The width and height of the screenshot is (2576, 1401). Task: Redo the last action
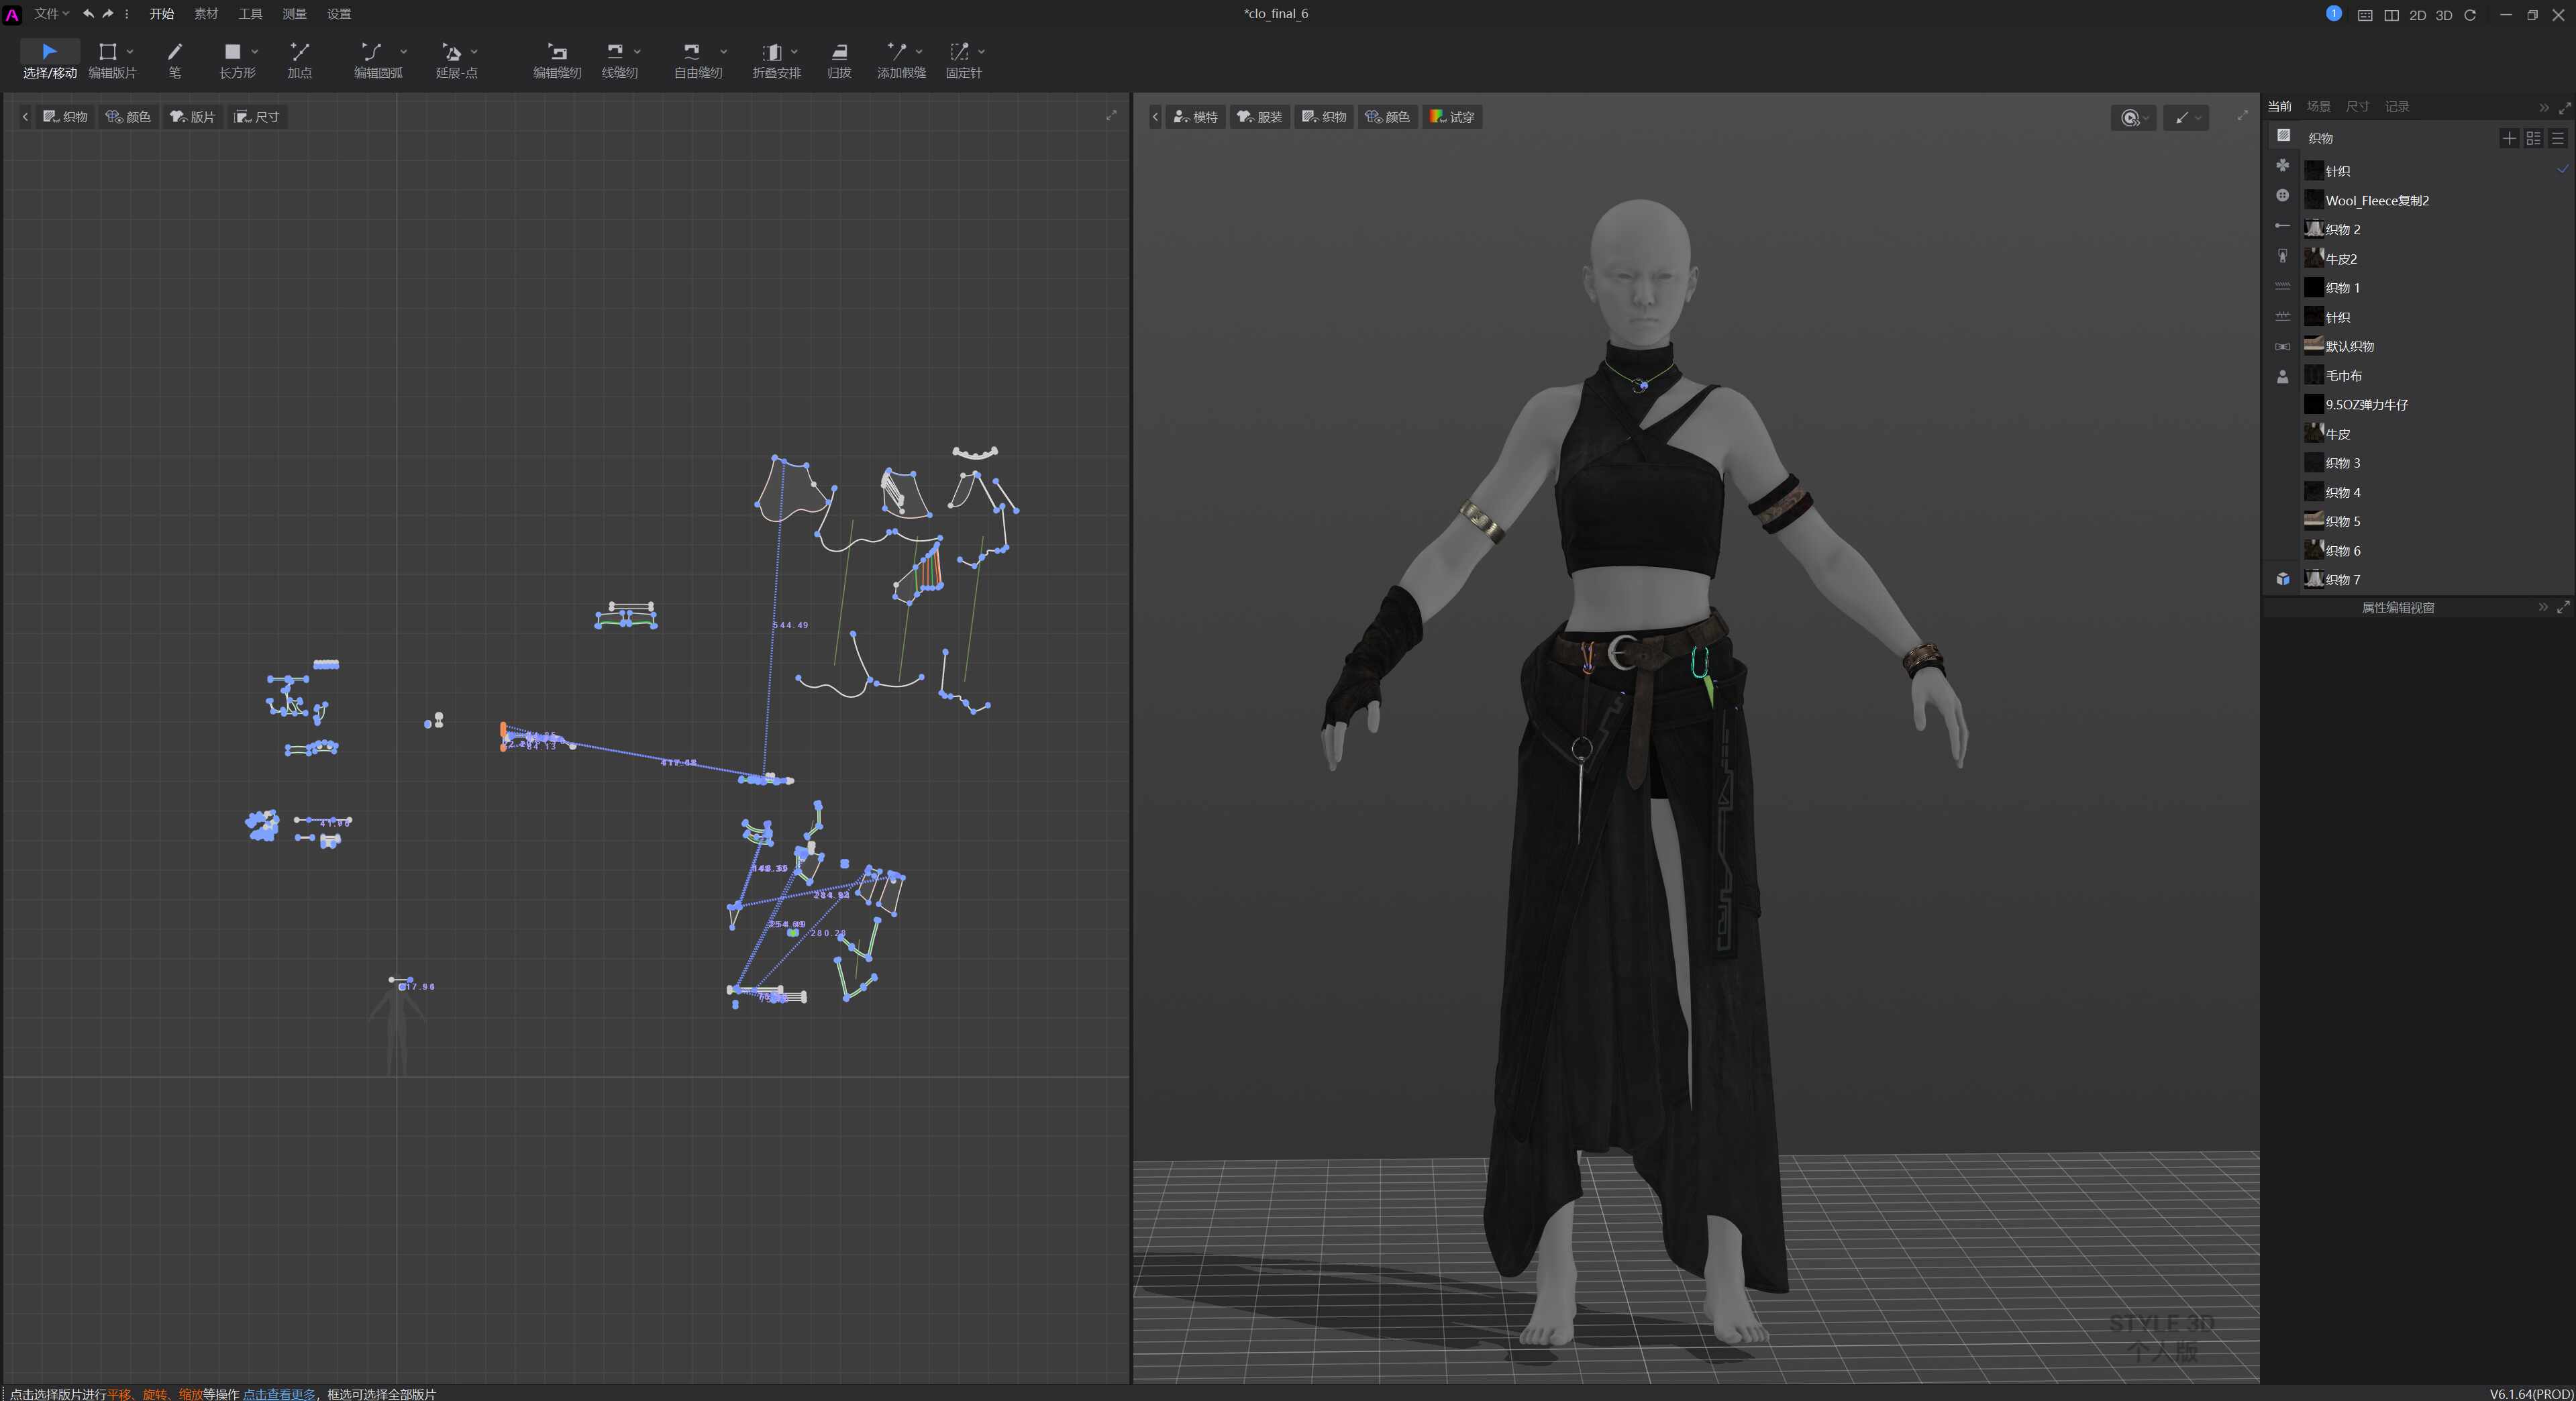point(108,14)
